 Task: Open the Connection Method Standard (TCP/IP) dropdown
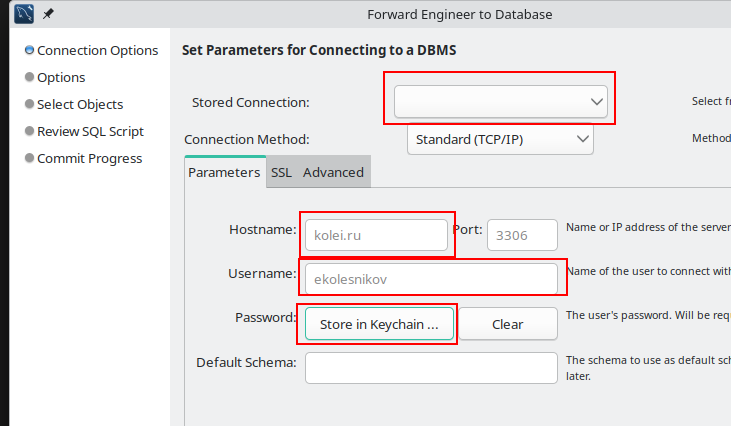point(500,139)
